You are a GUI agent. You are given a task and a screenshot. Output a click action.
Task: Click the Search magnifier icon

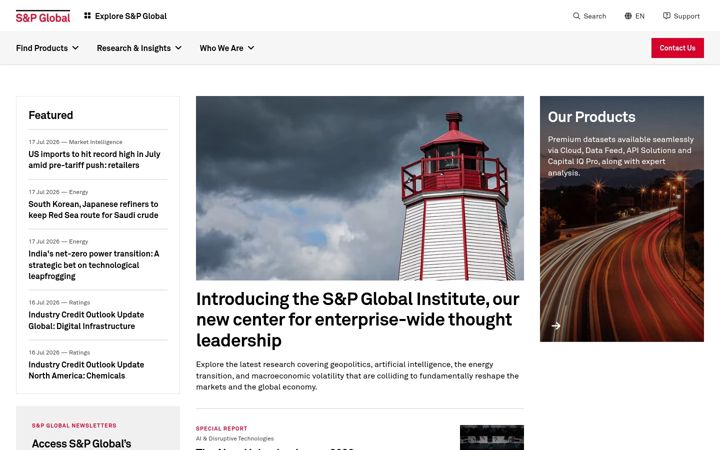tap(576, 16)
